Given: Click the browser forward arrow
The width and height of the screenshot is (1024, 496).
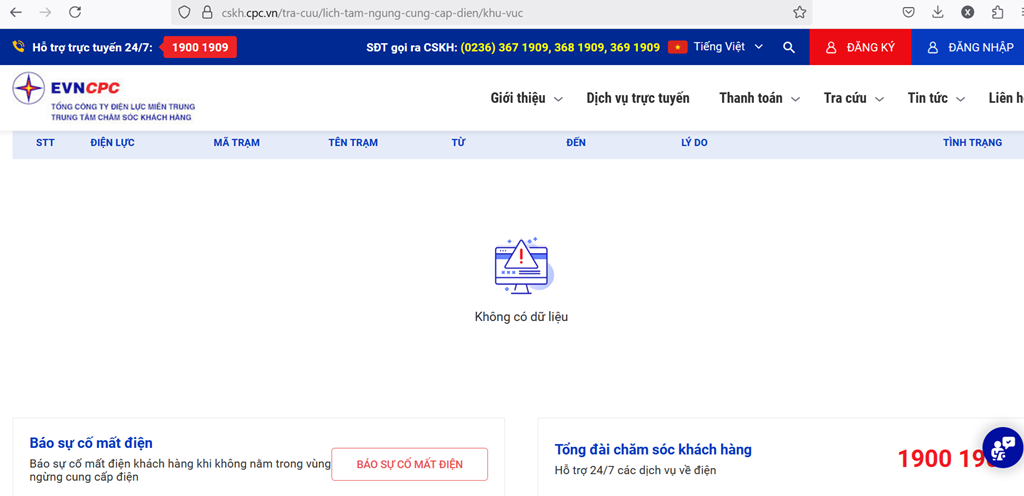Looking at the screenshot, I should pyautogui.click(x=45, y=12).
